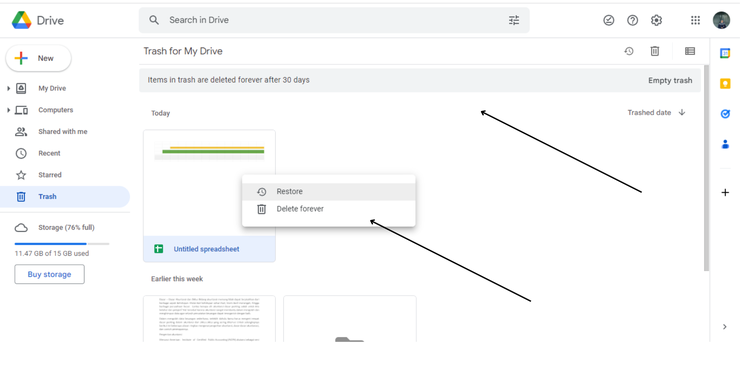Open the Help question mark icon
The width and height of the screenshot is (750, 375).
(x=632, y=20)
